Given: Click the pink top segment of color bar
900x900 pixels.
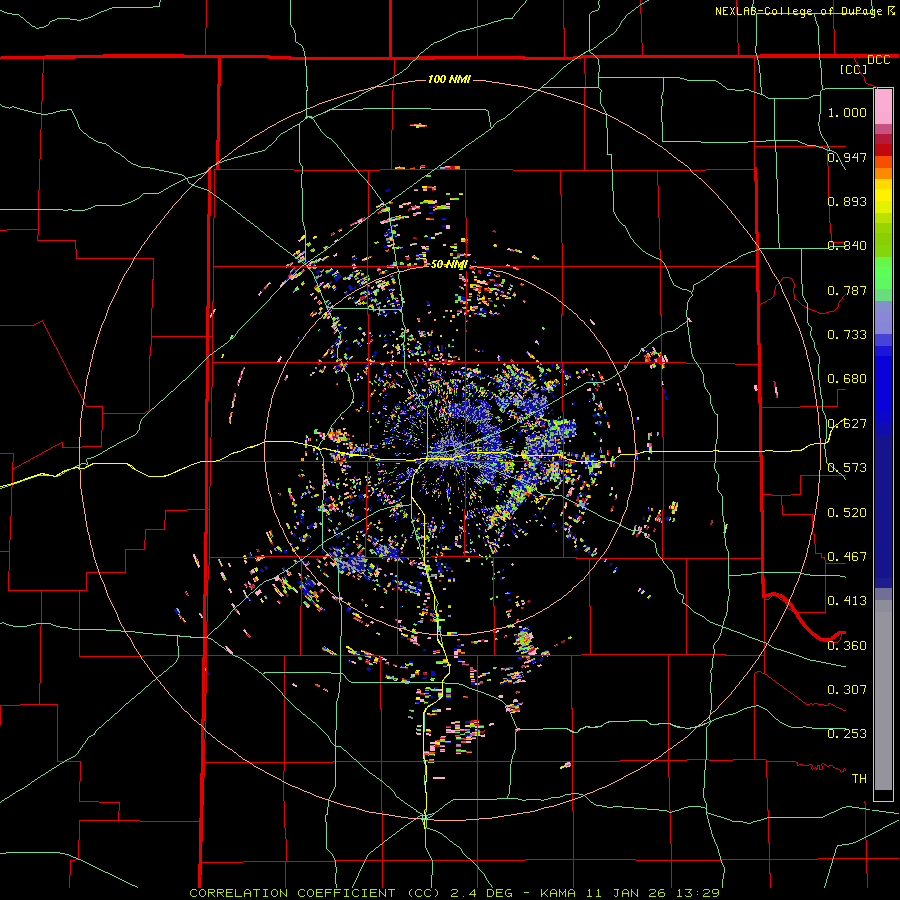Looking at the screenshot, I should [x=883, y=107].
